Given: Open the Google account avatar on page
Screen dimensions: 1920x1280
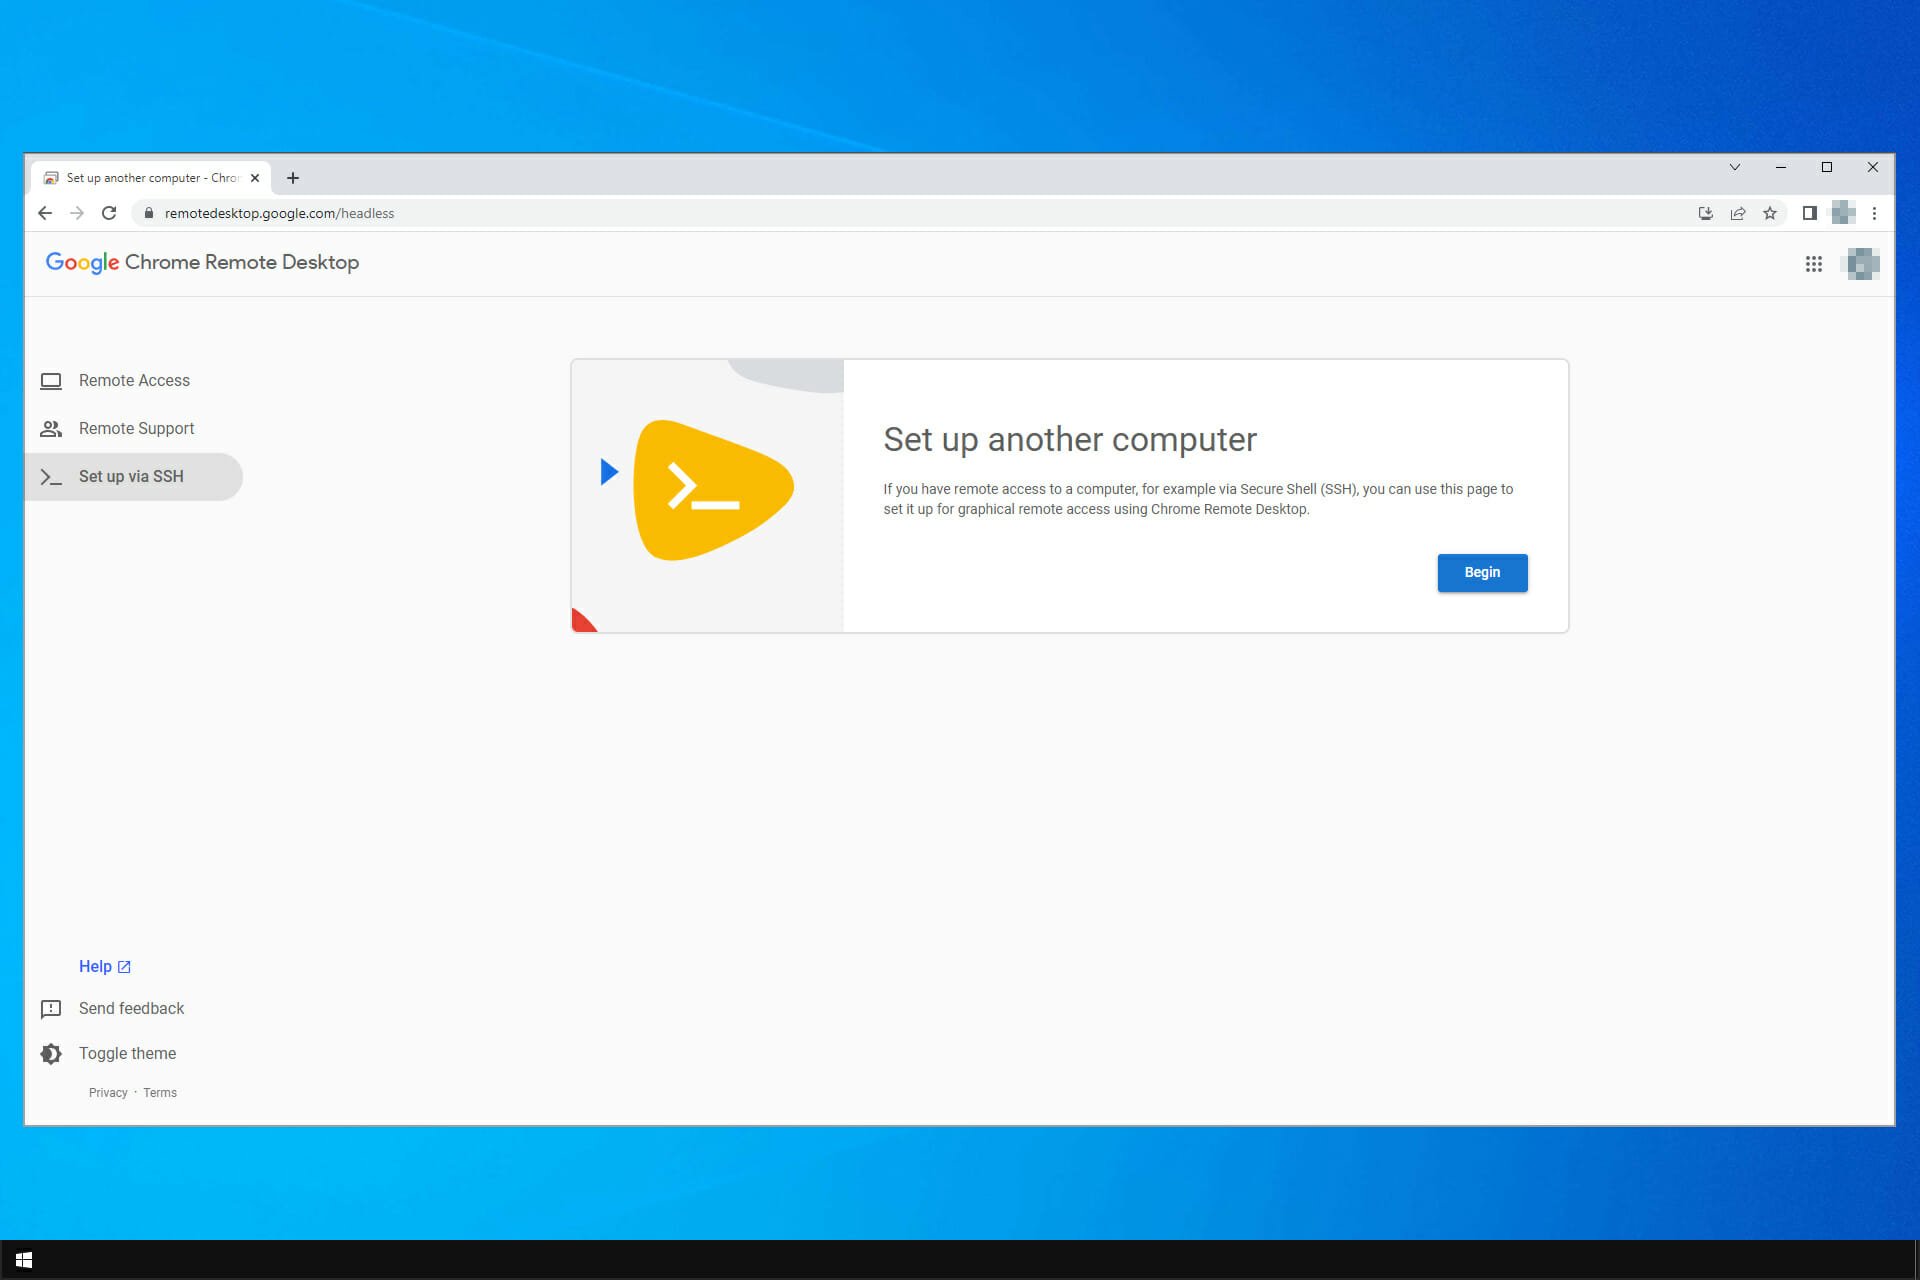Looking at the screenshot, I should click(1861, 264).
